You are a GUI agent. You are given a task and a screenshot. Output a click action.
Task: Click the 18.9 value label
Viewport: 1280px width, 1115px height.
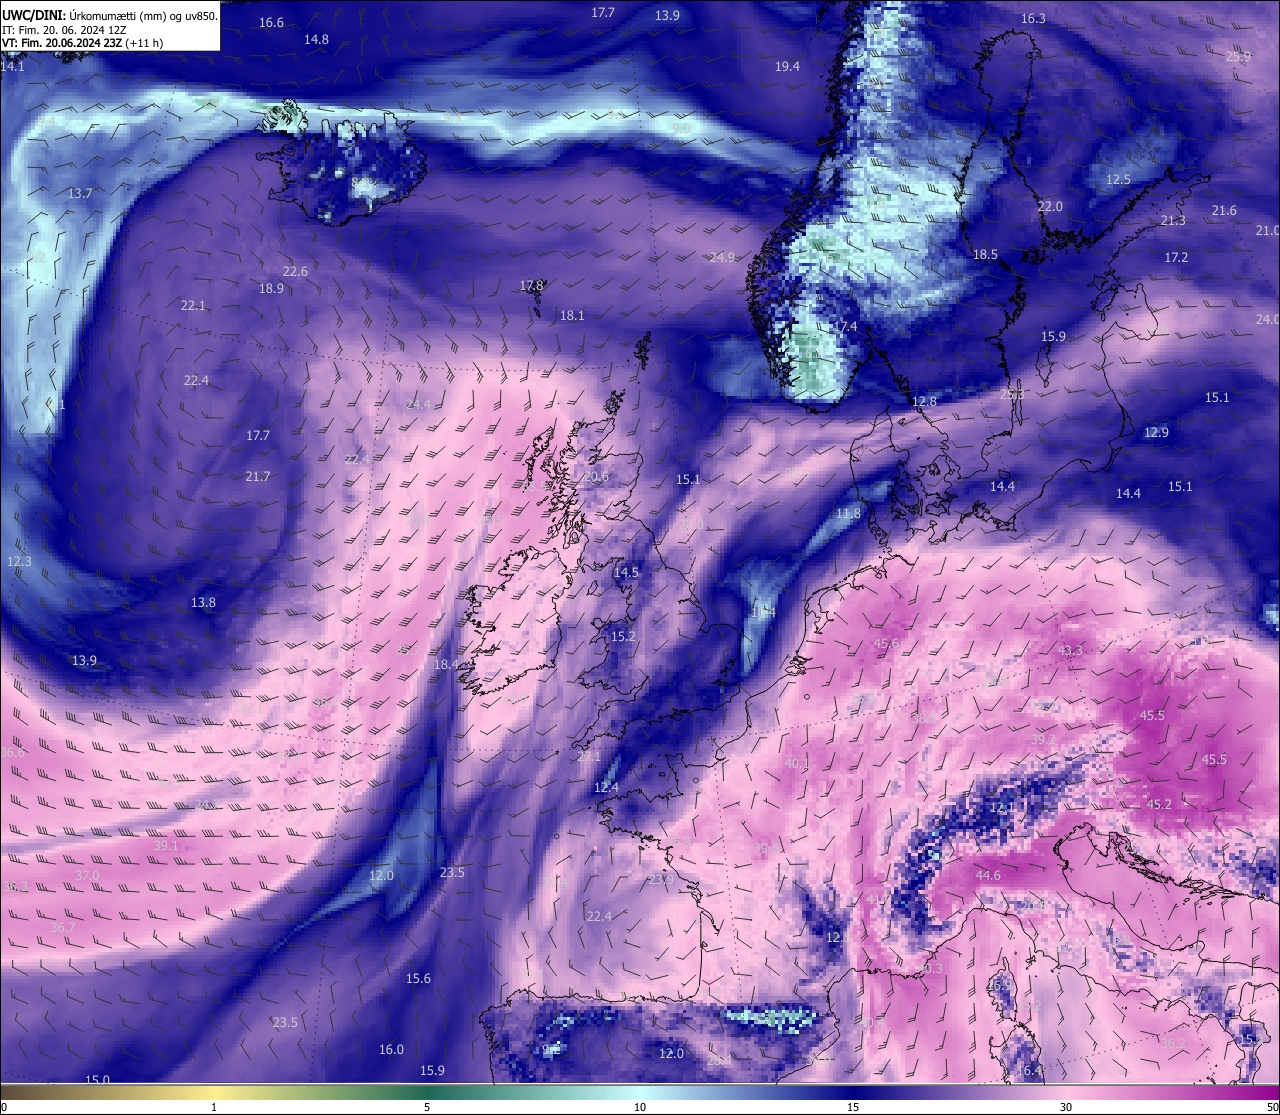point(271,288)
